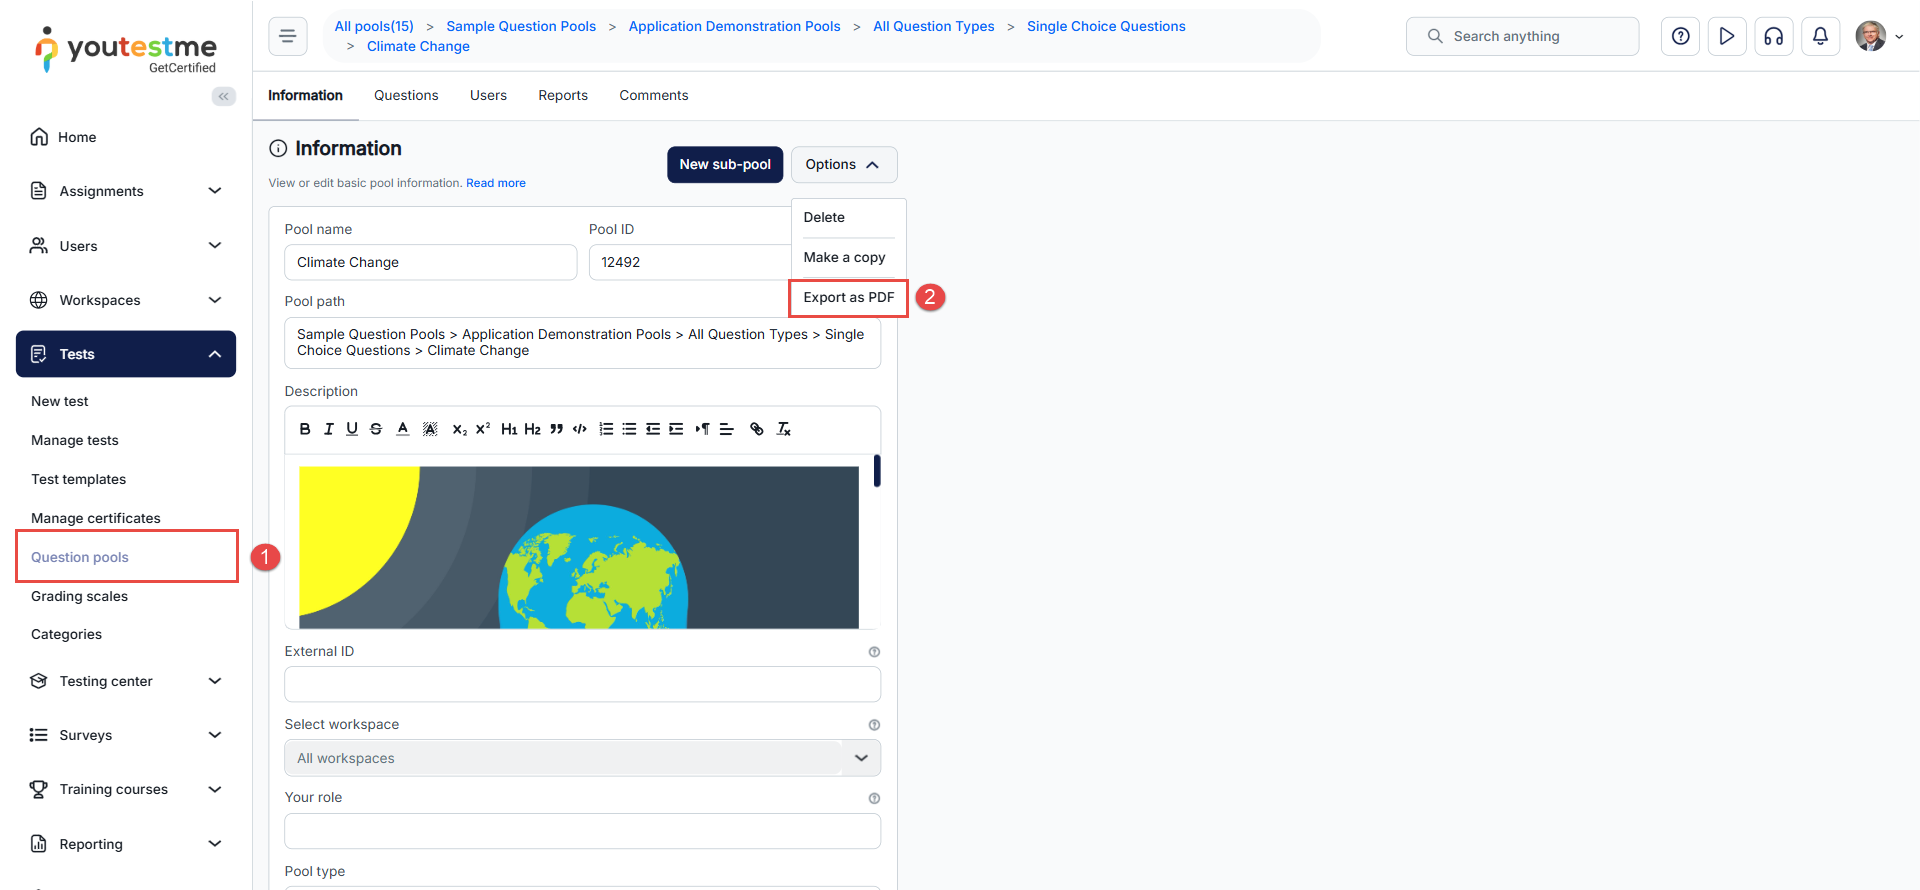Viewport: 1920px width, 890px height.
Task: Expand the Assignments sidebar section
Action: (125, 191)
